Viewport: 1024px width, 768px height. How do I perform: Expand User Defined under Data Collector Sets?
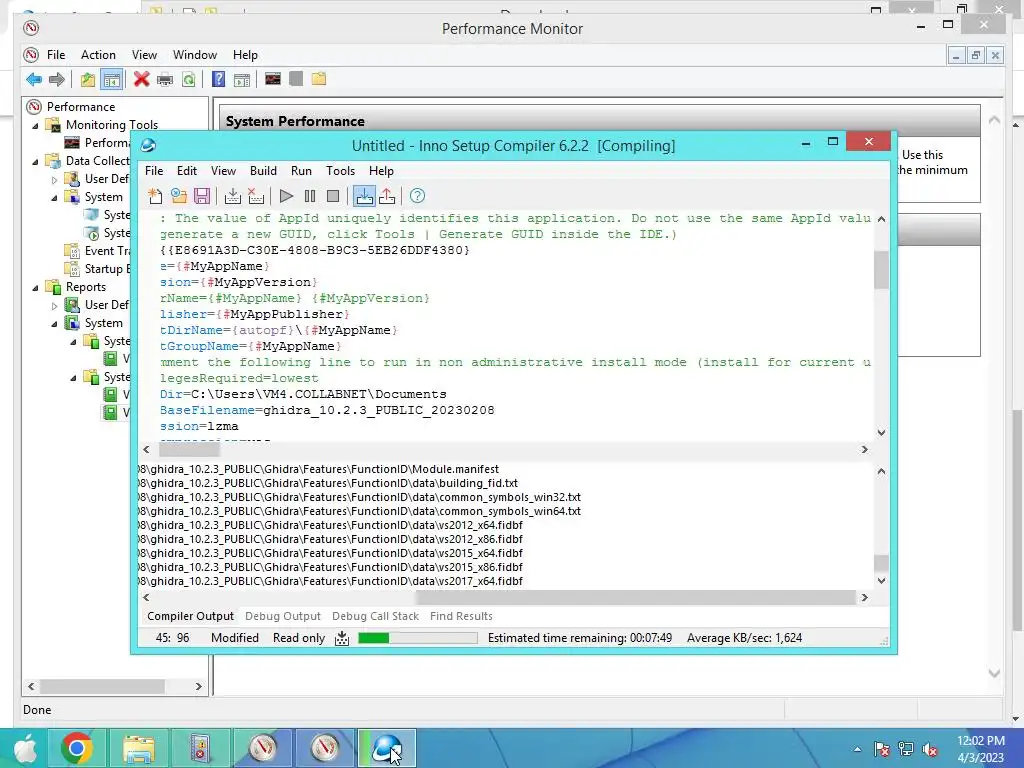coord(55,180)
